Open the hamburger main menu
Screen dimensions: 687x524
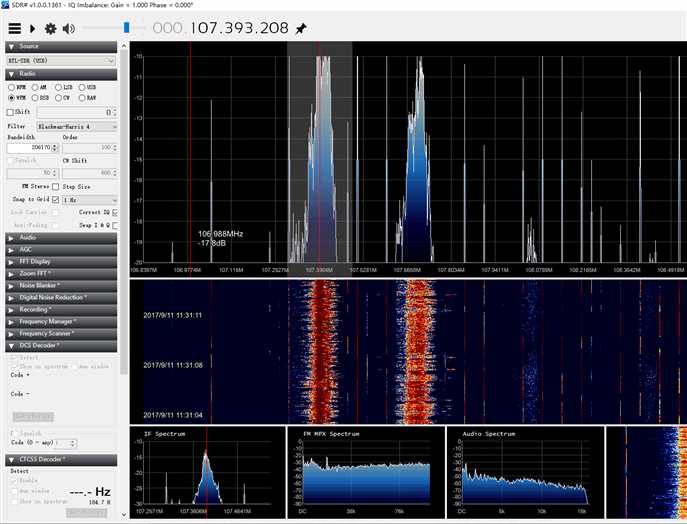click(14, 28)
